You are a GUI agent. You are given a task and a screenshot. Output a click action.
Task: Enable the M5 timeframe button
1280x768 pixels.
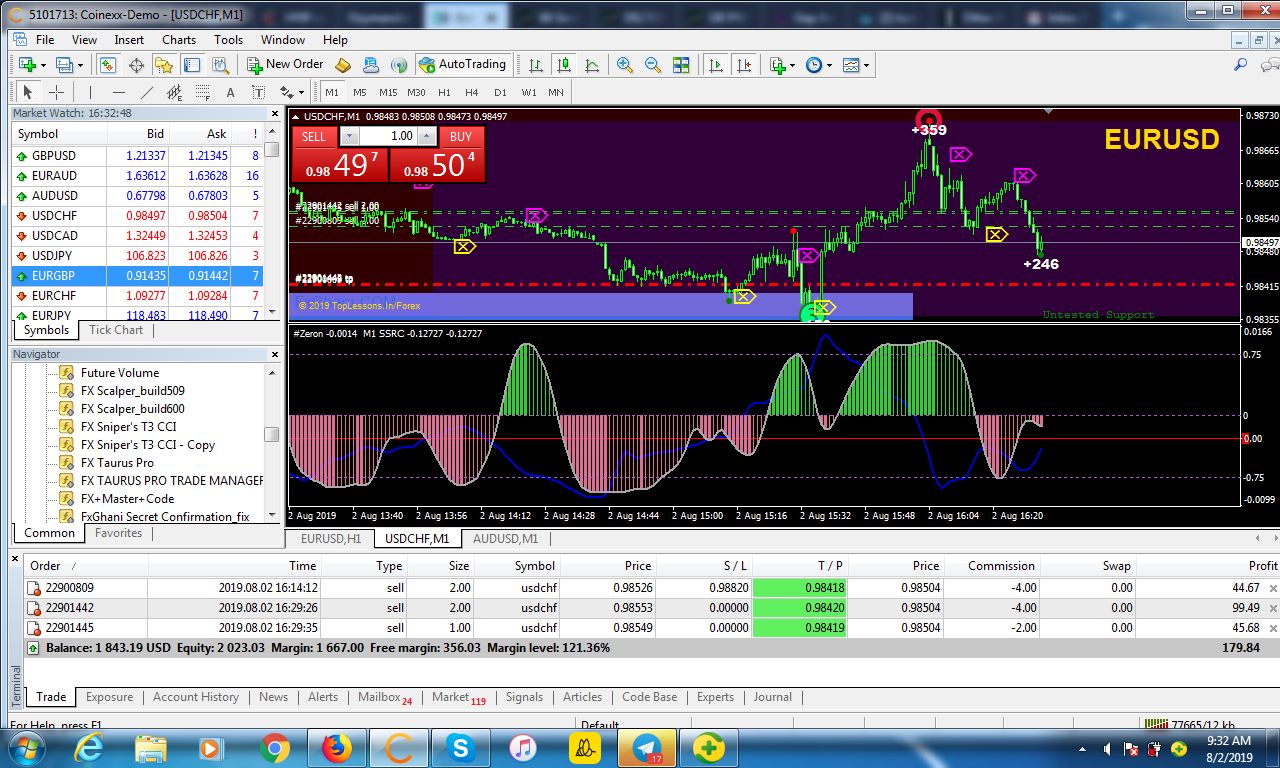point(360,92)
